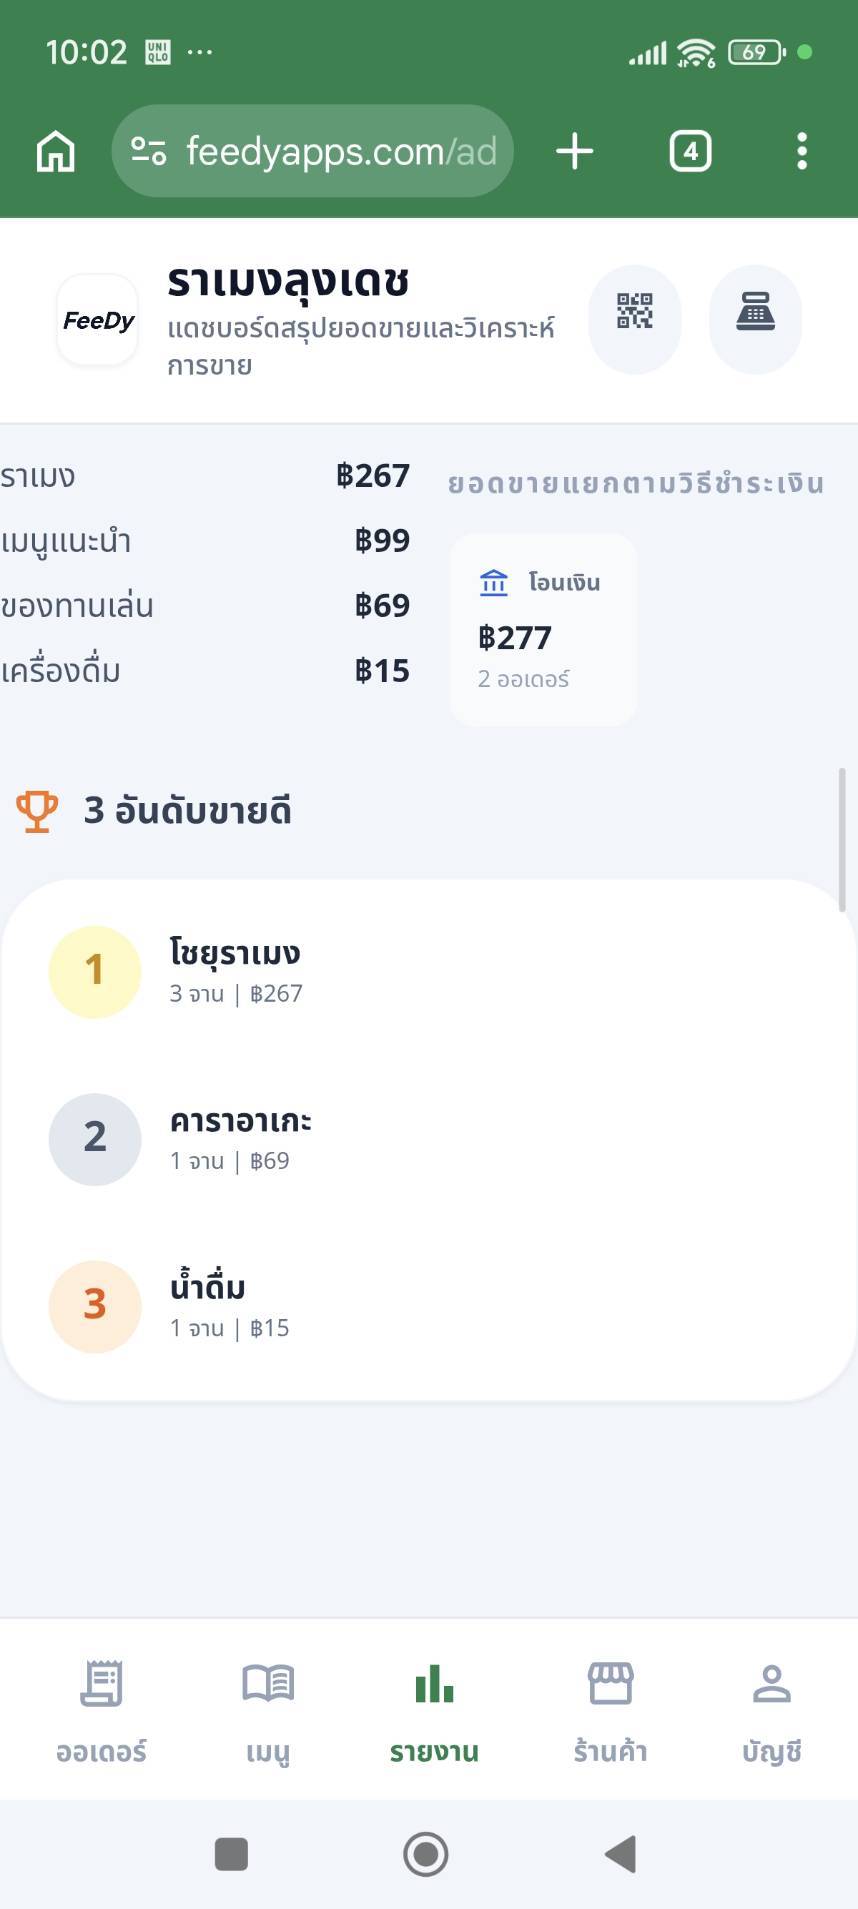
Task: Click the page vertical scrollbar
Action: pos(842,840)
